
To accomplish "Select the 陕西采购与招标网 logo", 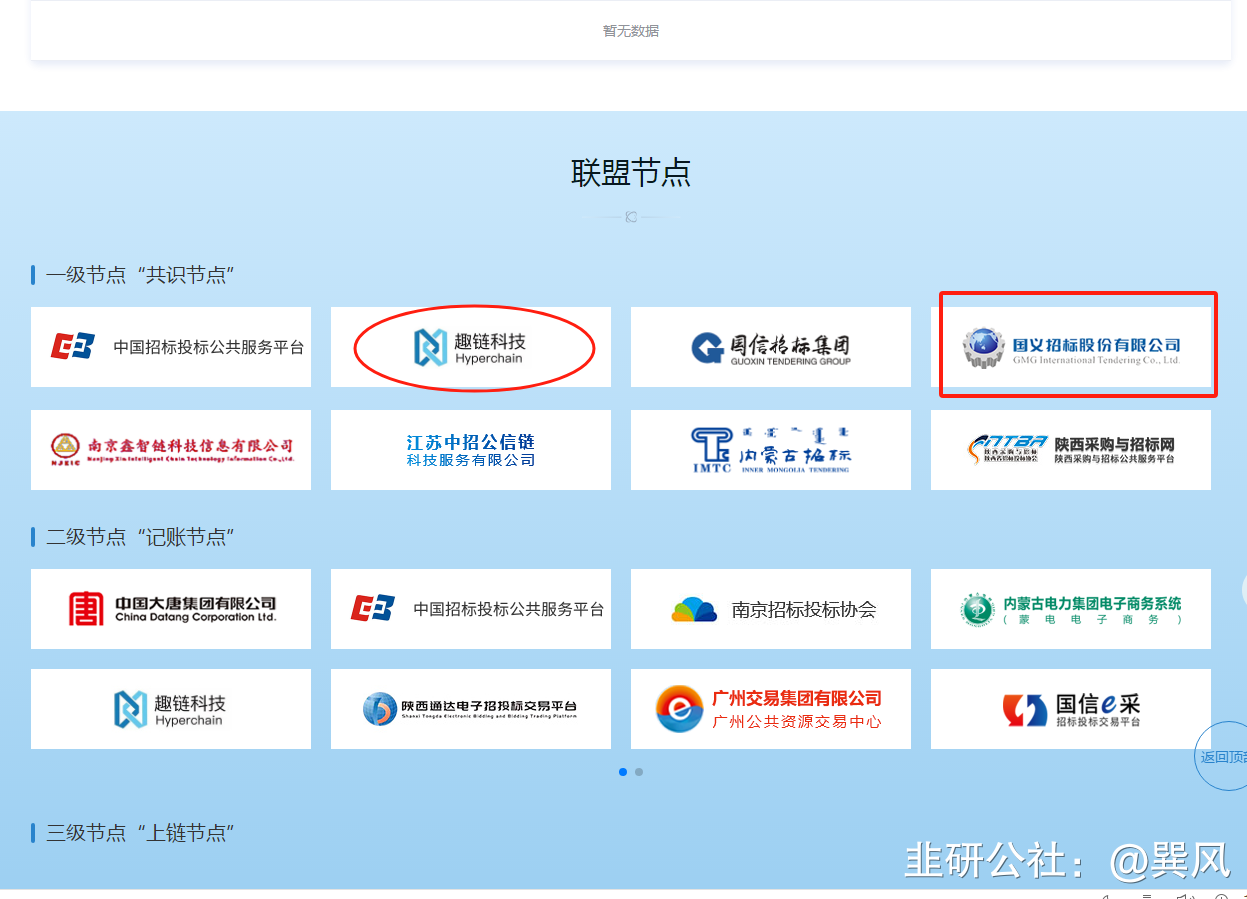I will [1070, 449].
